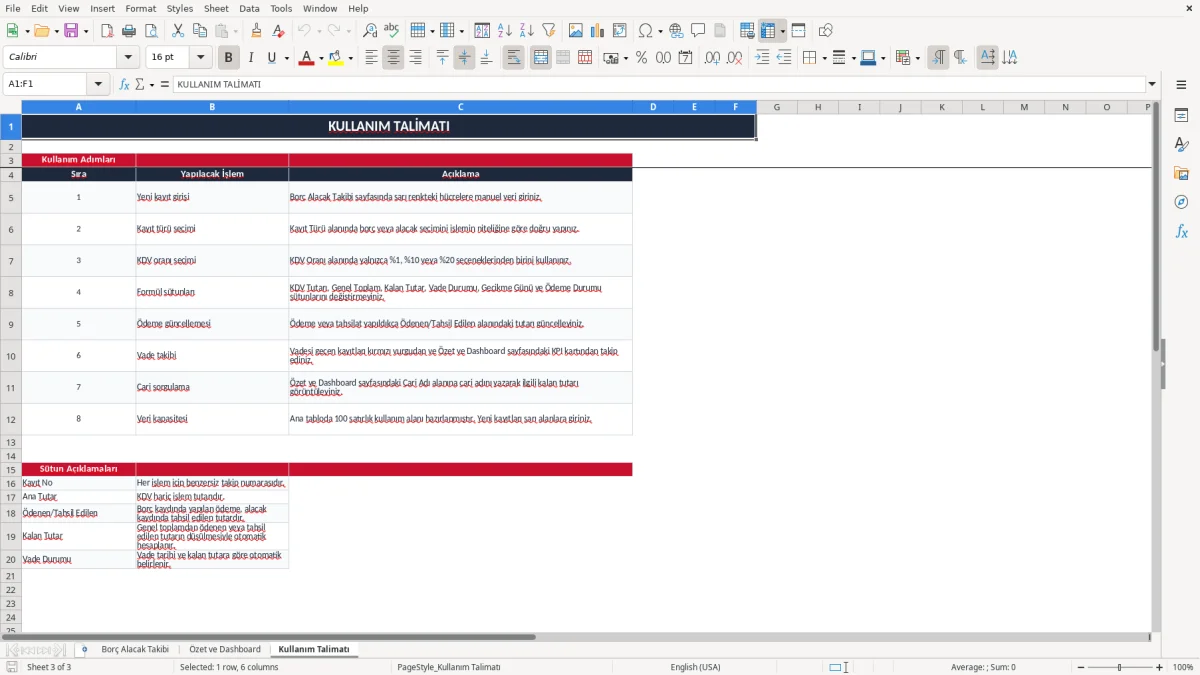Activate Clone Formatting paintbrush
Image resolution: width=1200 pixels, height=675 pixels.
pos(256,31)
